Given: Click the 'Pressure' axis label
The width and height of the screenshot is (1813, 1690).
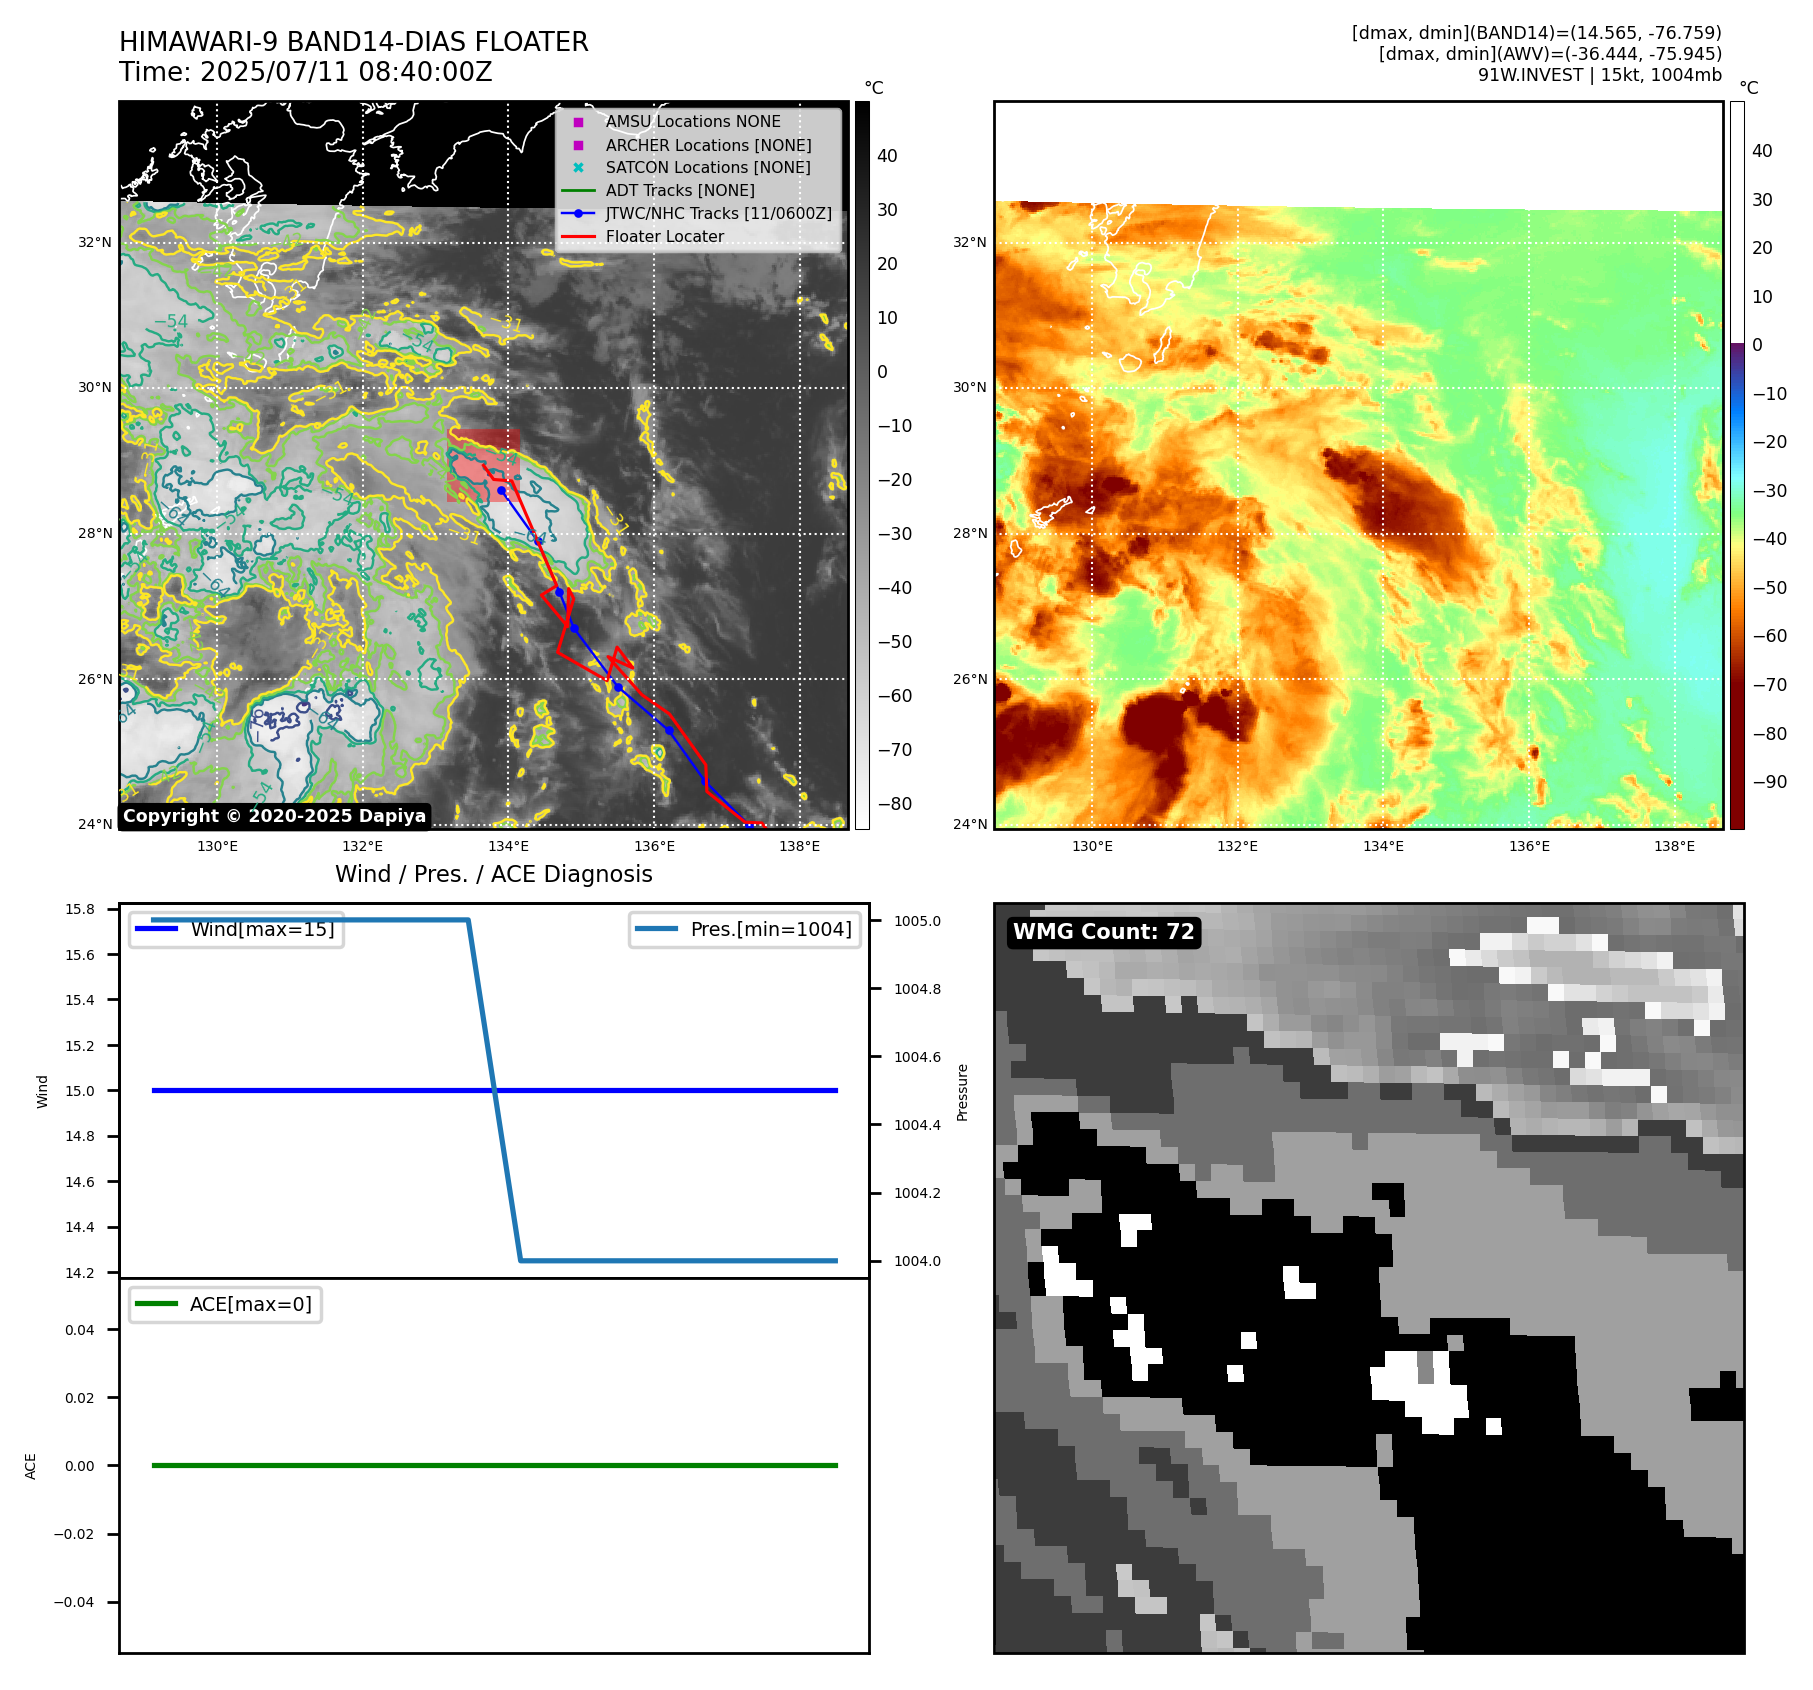Looking at the screenshot, I should tap(963, 1092).
